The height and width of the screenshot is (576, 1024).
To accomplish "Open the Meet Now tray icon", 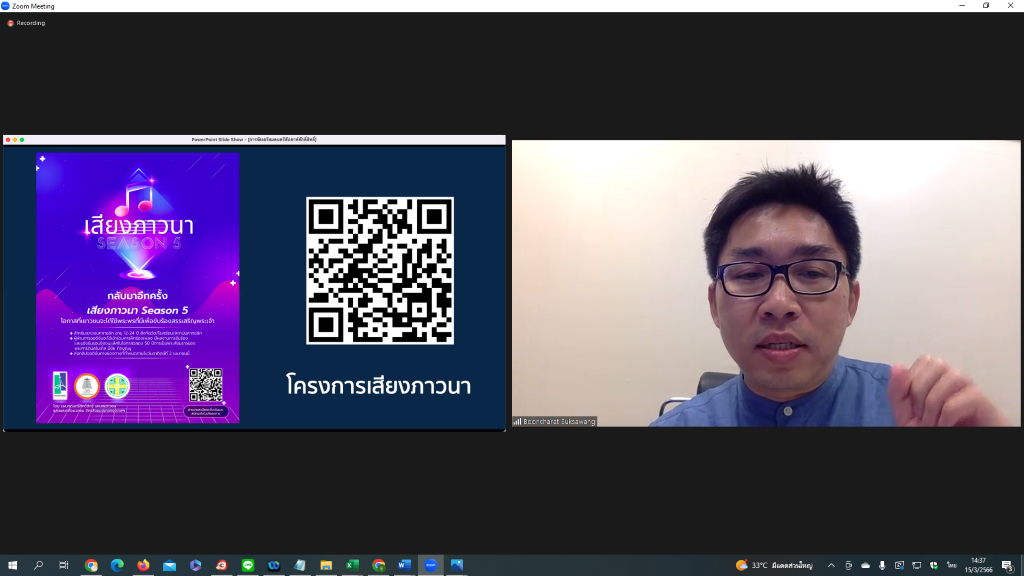I will click(x=848, y=566).
